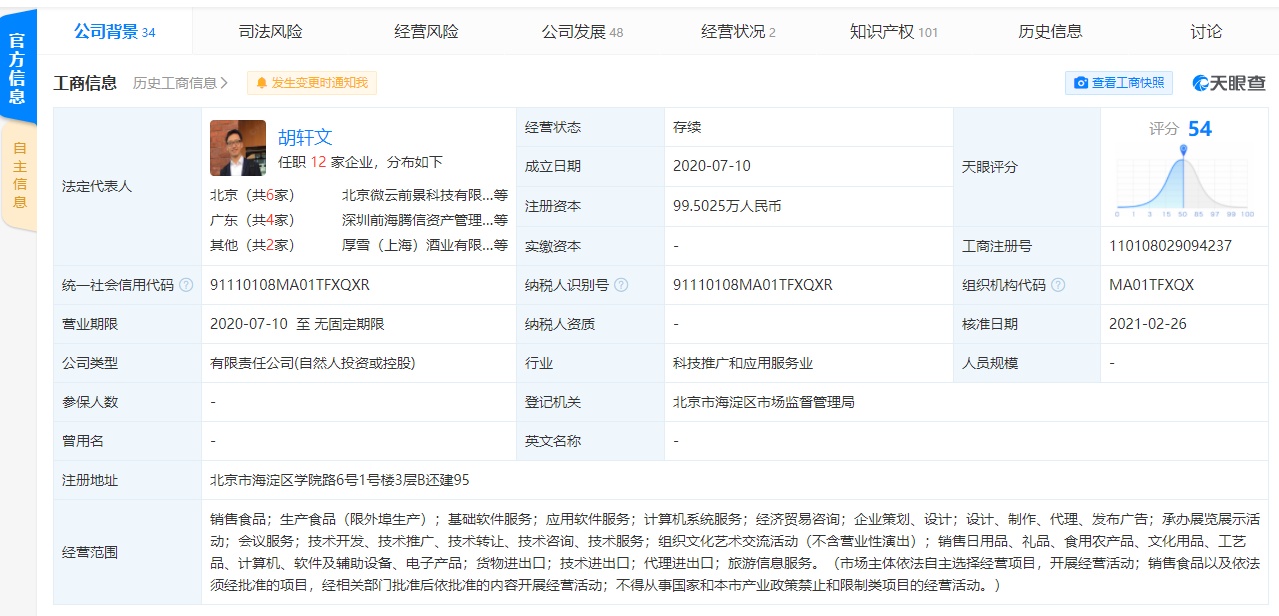The height and width of the screenshot is (616, 1279).
Task: Open the 历史信息 tab
Action: (1050, 32)
